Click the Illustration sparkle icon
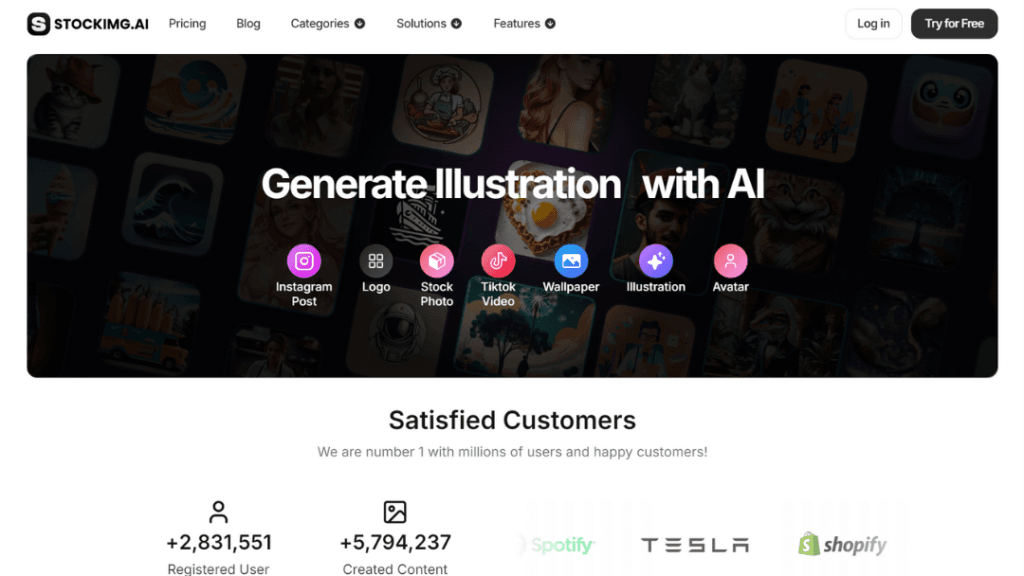 coord(656,261)
